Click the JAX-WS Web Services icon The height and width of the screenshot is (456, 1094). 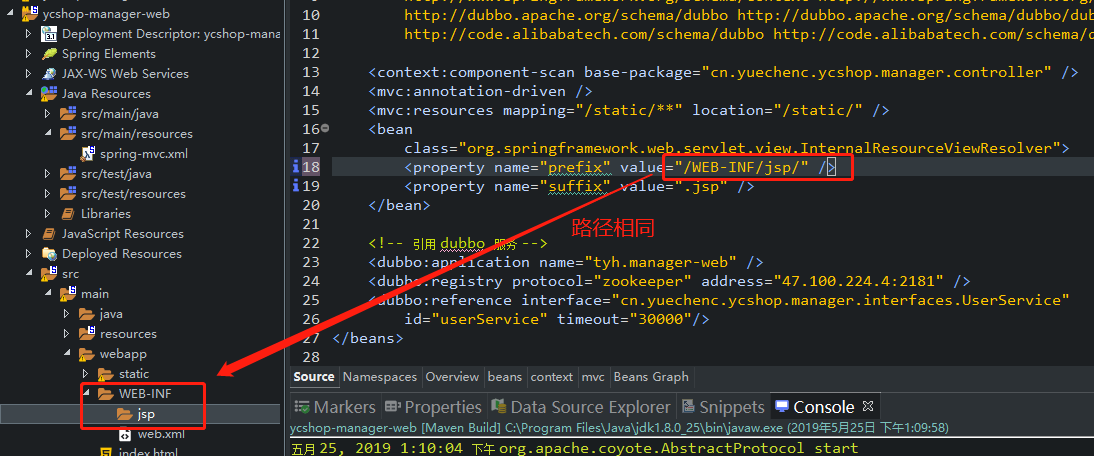point(49,74)
